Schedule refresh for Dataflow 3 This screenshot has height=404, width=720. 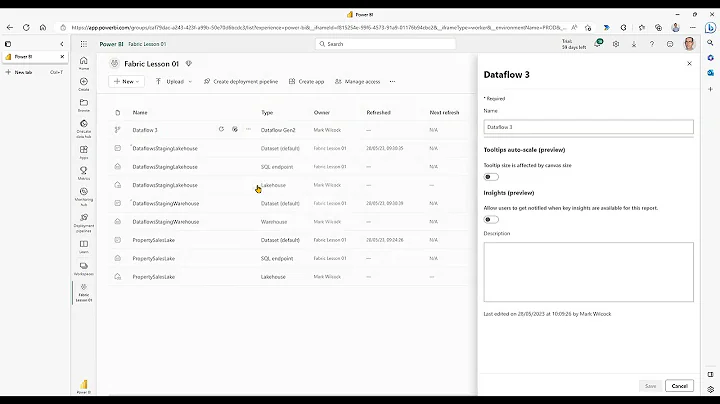tap(235, 129)
